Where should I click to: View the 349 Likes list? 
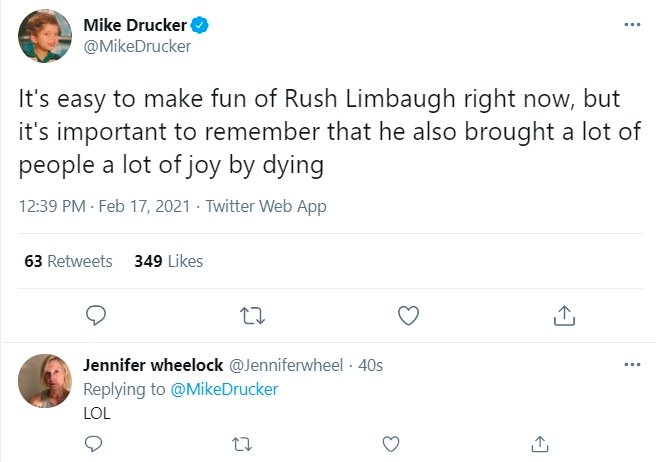click(168, 261)
